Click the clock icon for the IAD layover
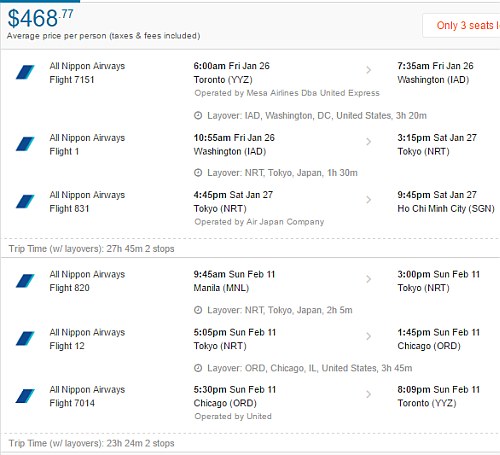The width and height of the screenshot is (500, 455). [198, 116]
